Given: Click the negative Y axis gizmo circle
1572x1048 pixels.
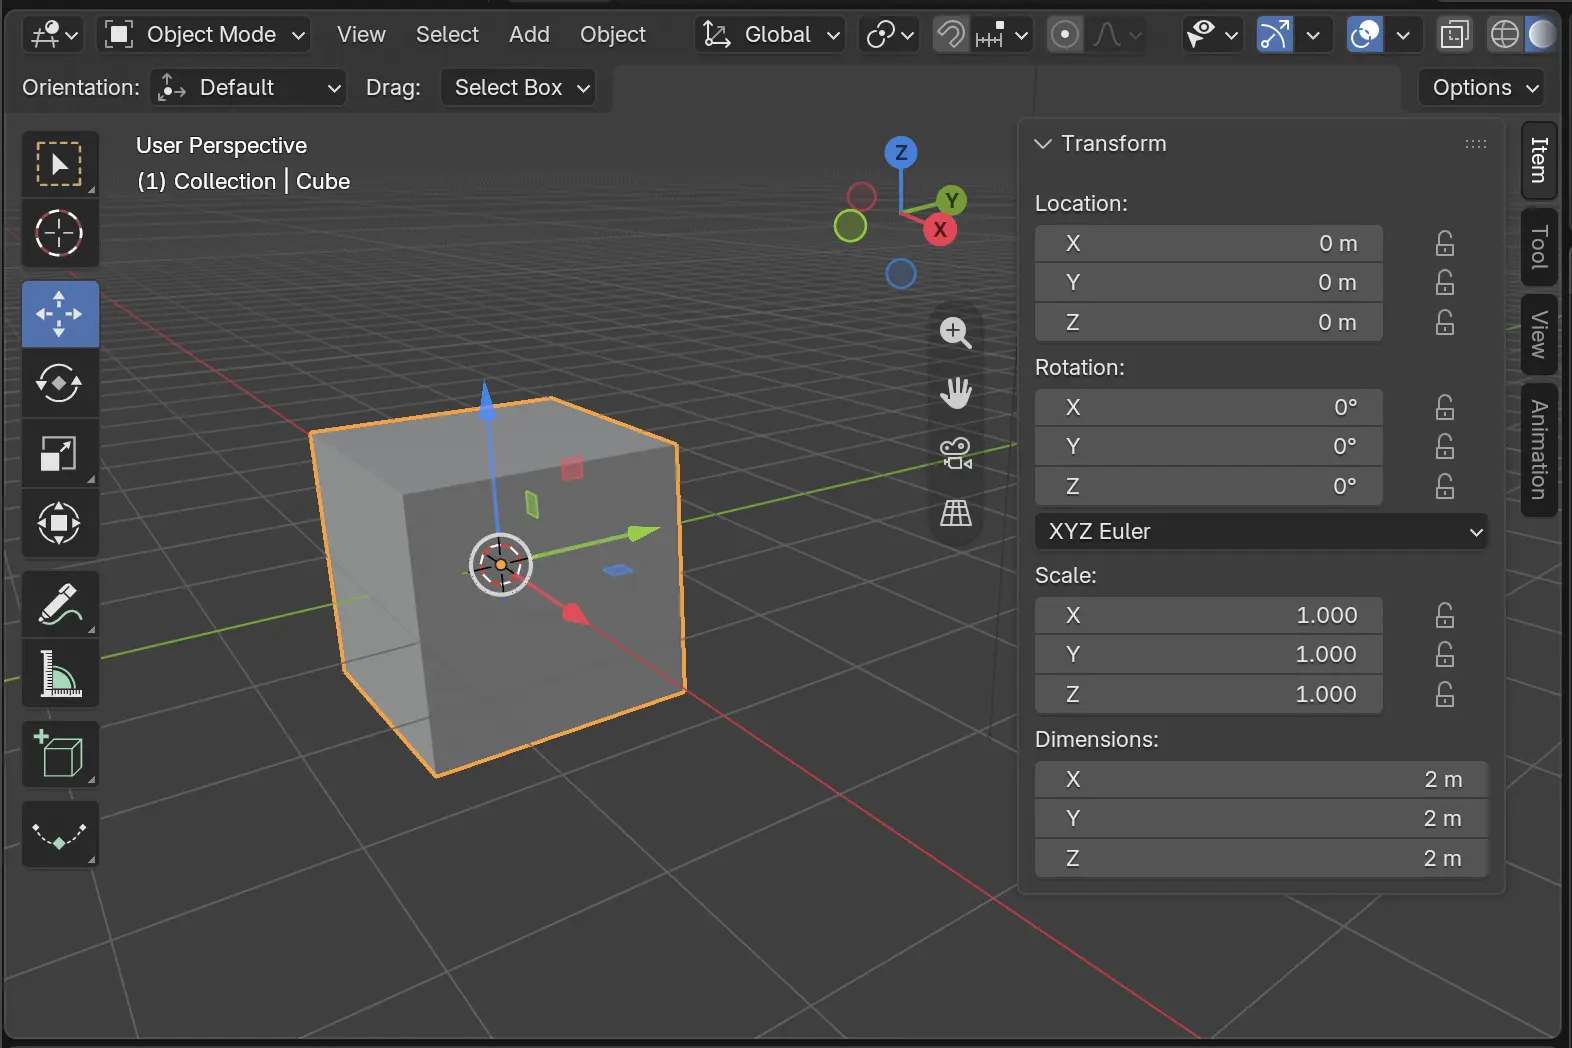Looking at the screenshot, I should pyautogui.click(x=850, y=226).
